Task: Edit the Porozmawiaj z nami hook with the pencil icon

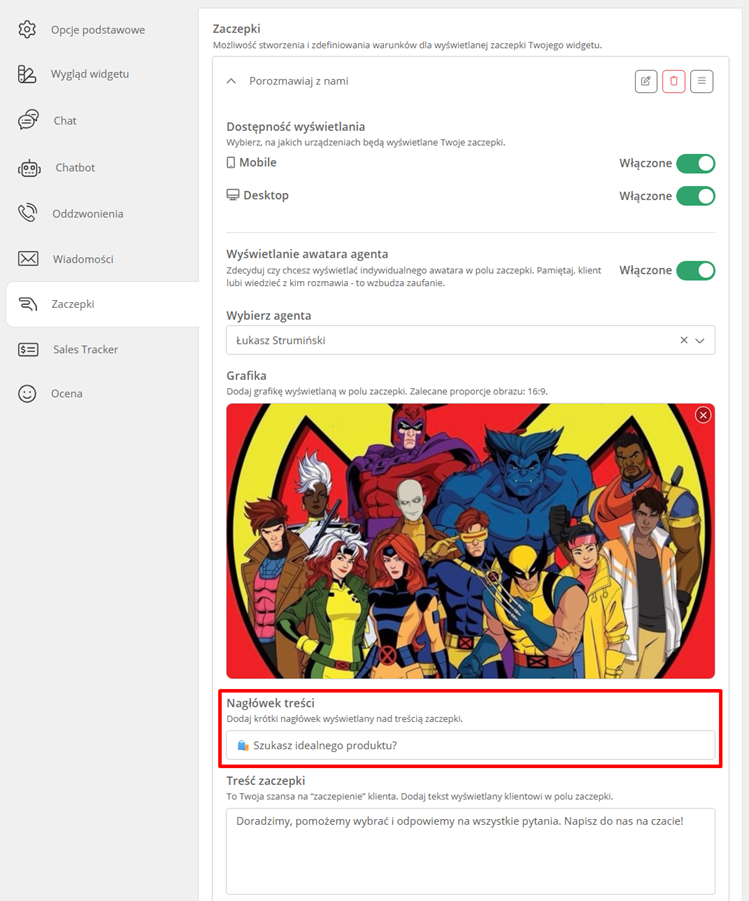Action: point(646,81)
